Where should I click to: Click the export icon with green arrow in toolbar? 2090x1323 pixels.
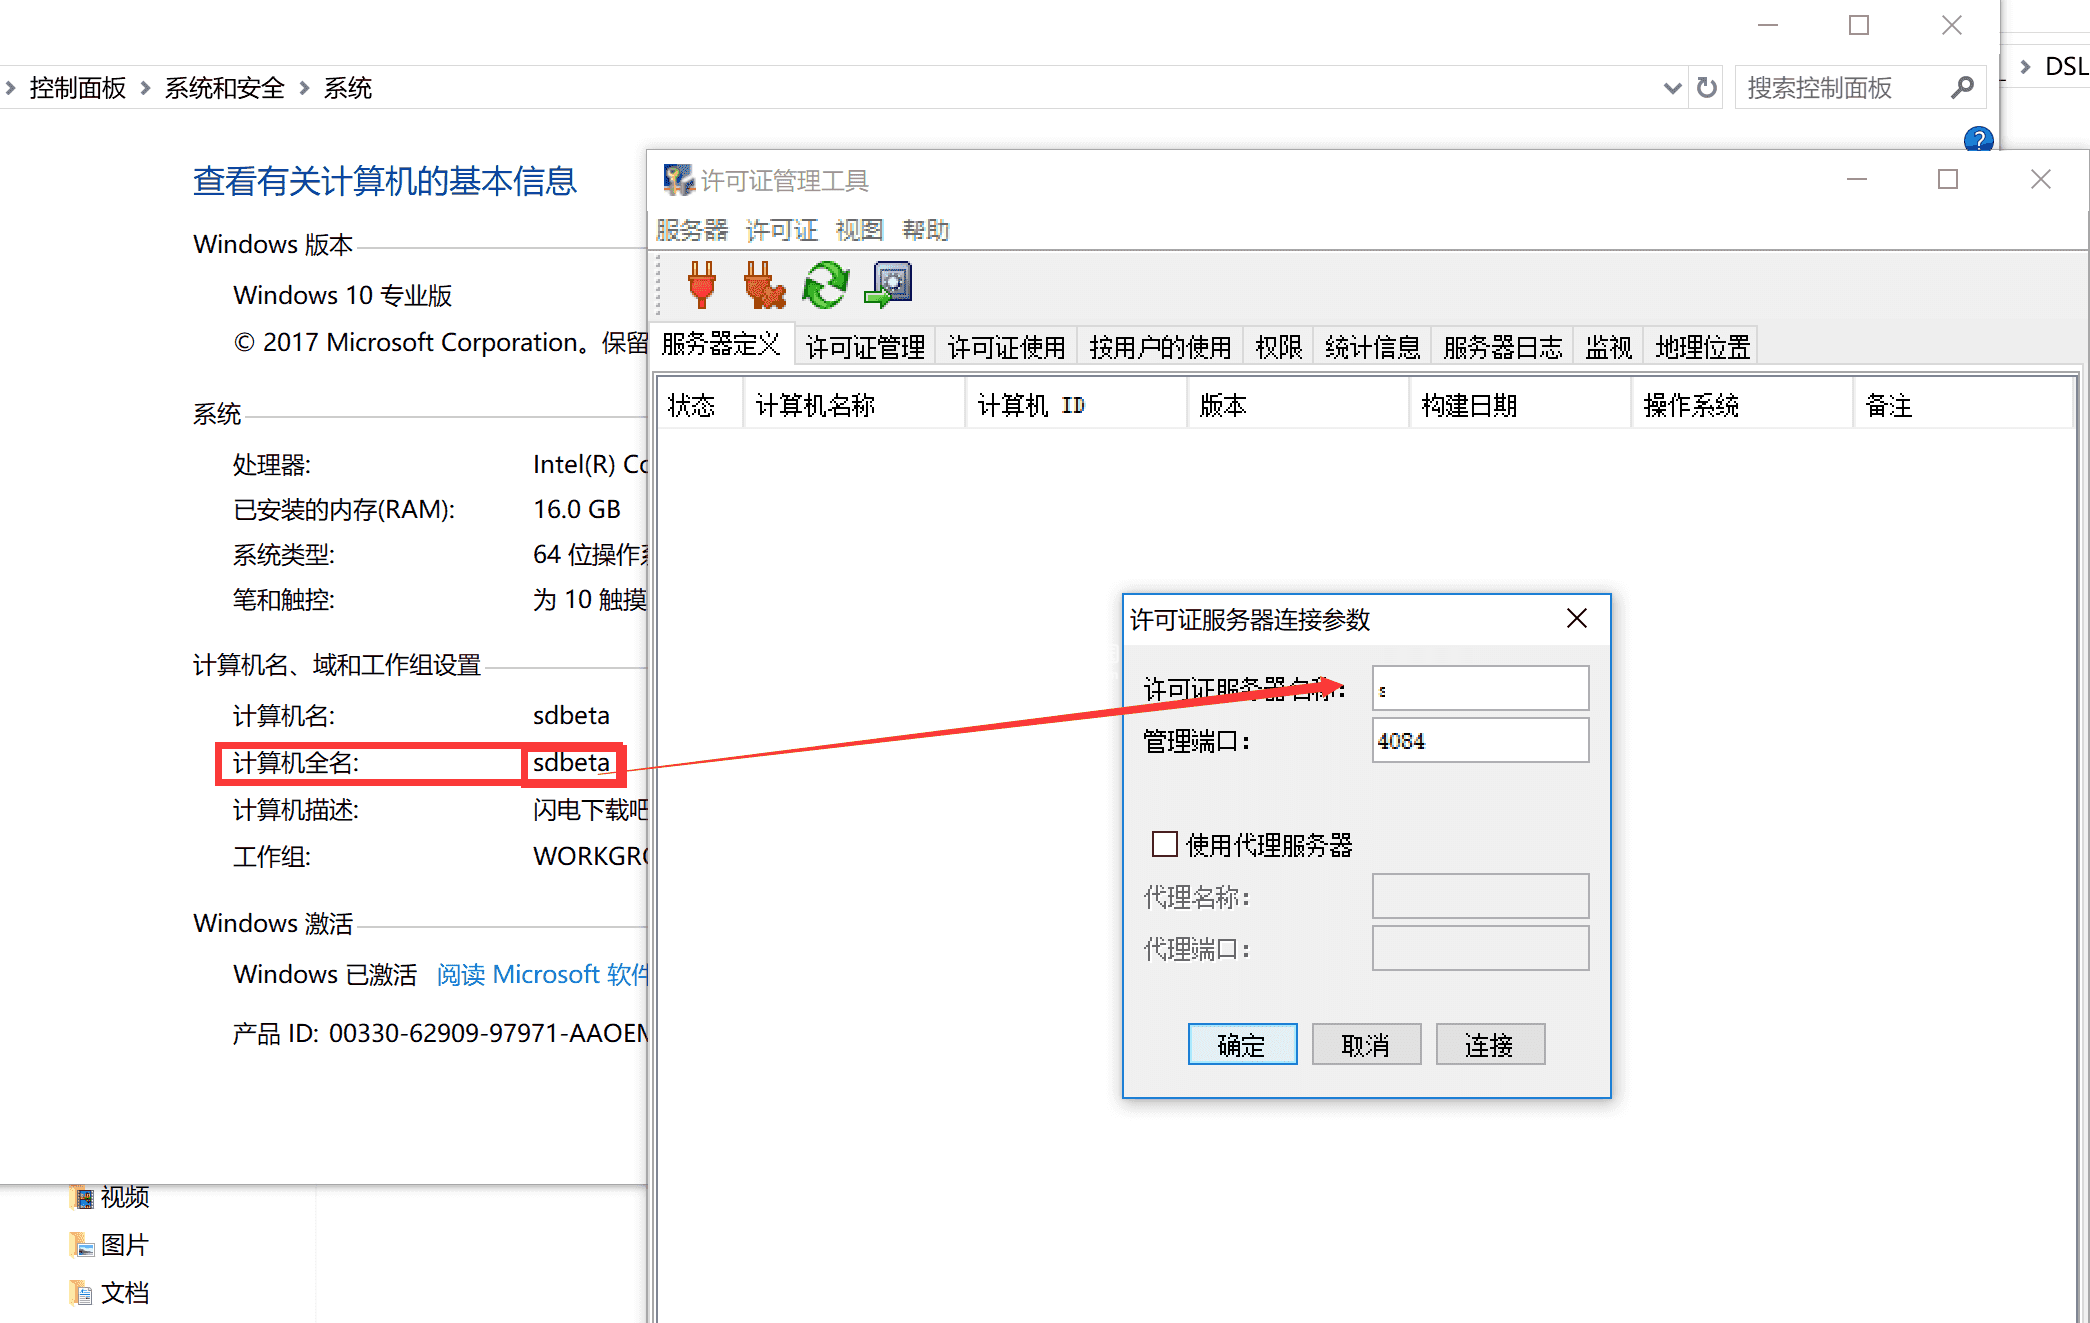(x=888, y=285)
